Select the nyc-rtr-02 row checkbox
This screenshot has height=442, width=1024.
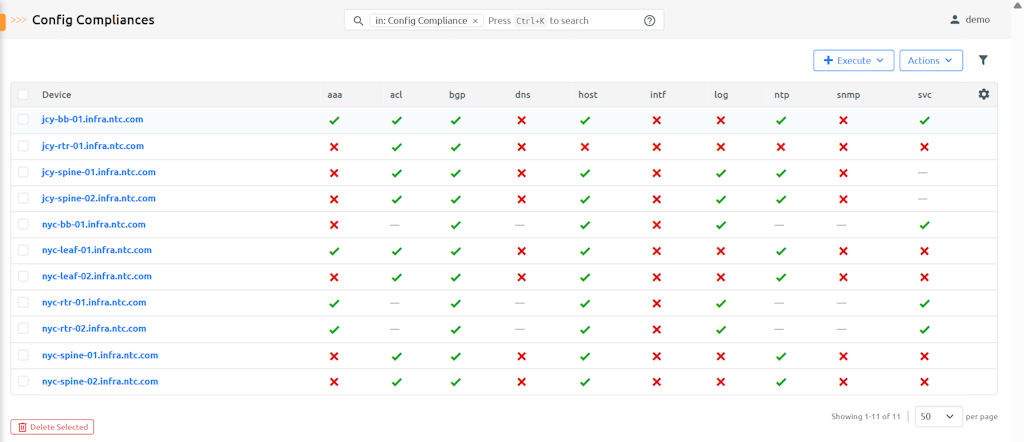24,328
